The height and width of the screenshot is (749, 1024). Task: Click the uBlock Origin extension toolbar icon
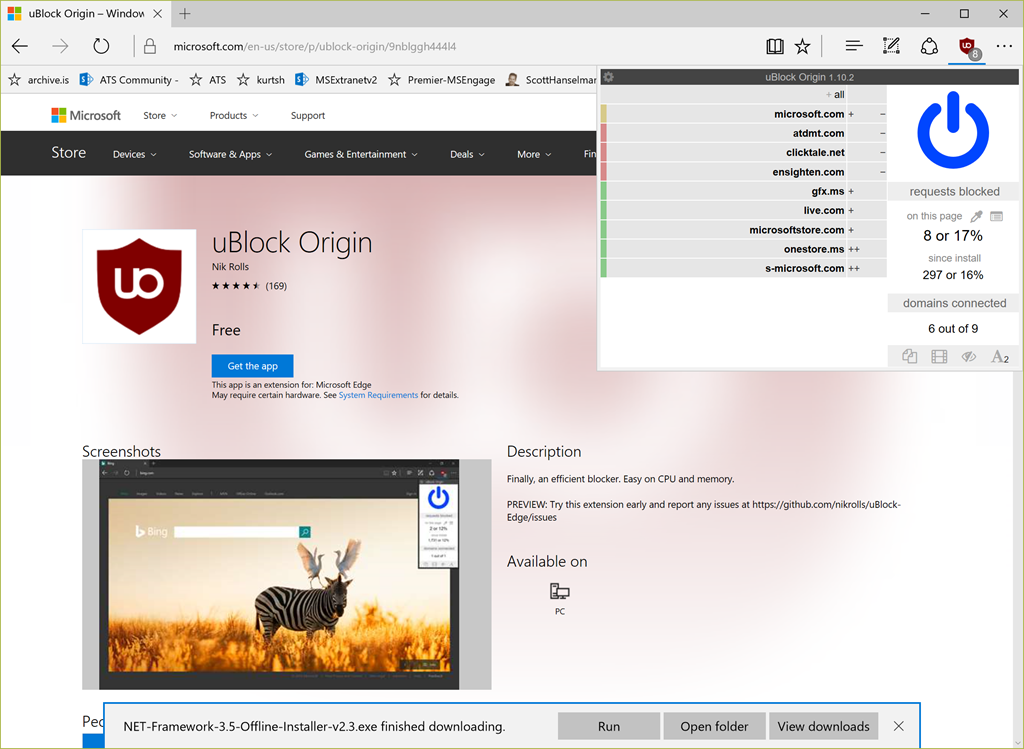[967, 47]
